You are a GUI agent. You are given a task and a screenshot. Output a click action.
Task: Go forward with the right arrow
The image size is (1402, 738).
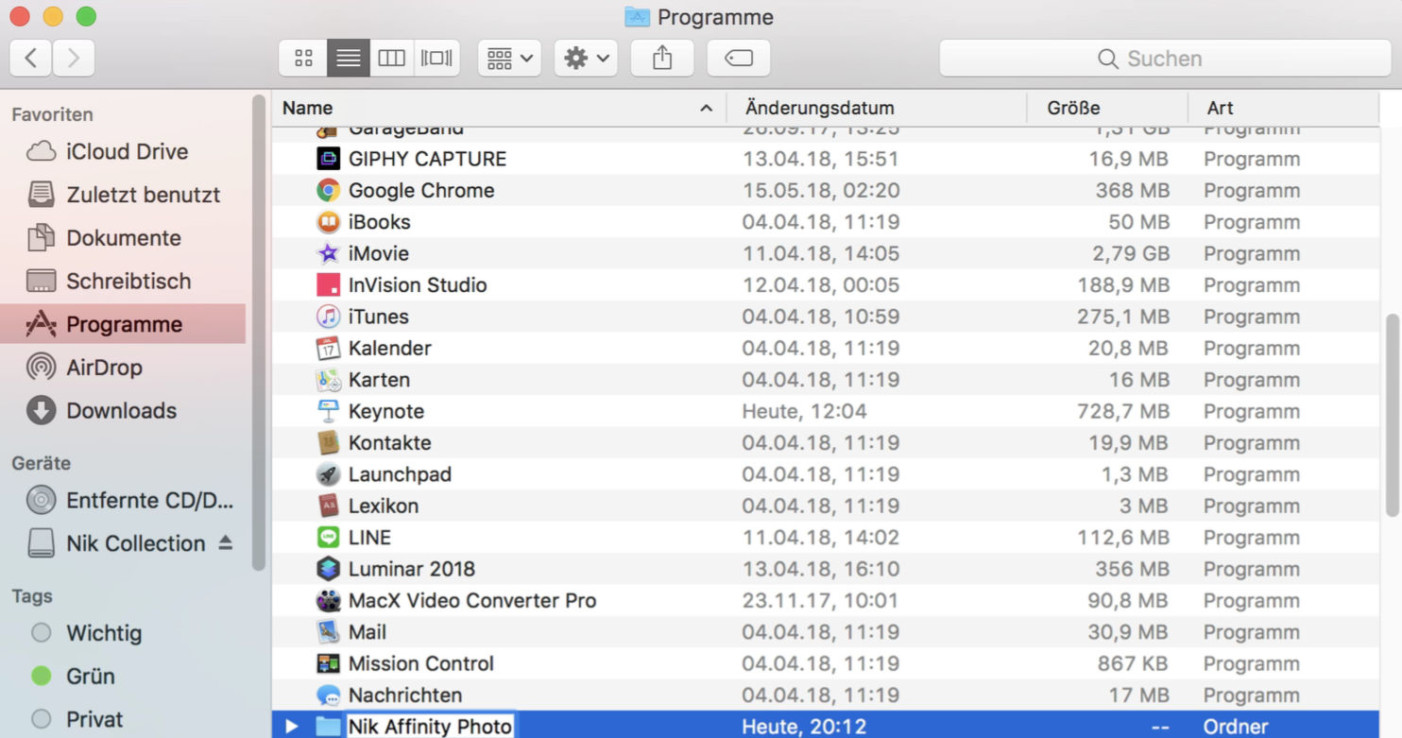click(74, 58)
